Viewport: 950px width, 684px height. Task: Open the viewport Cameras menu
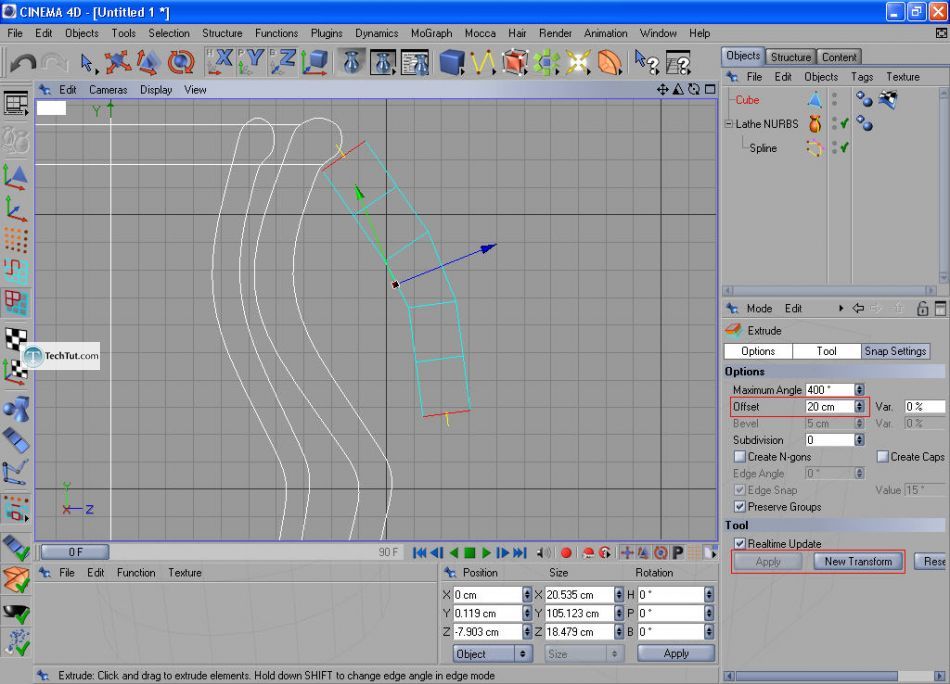point(108,90)
